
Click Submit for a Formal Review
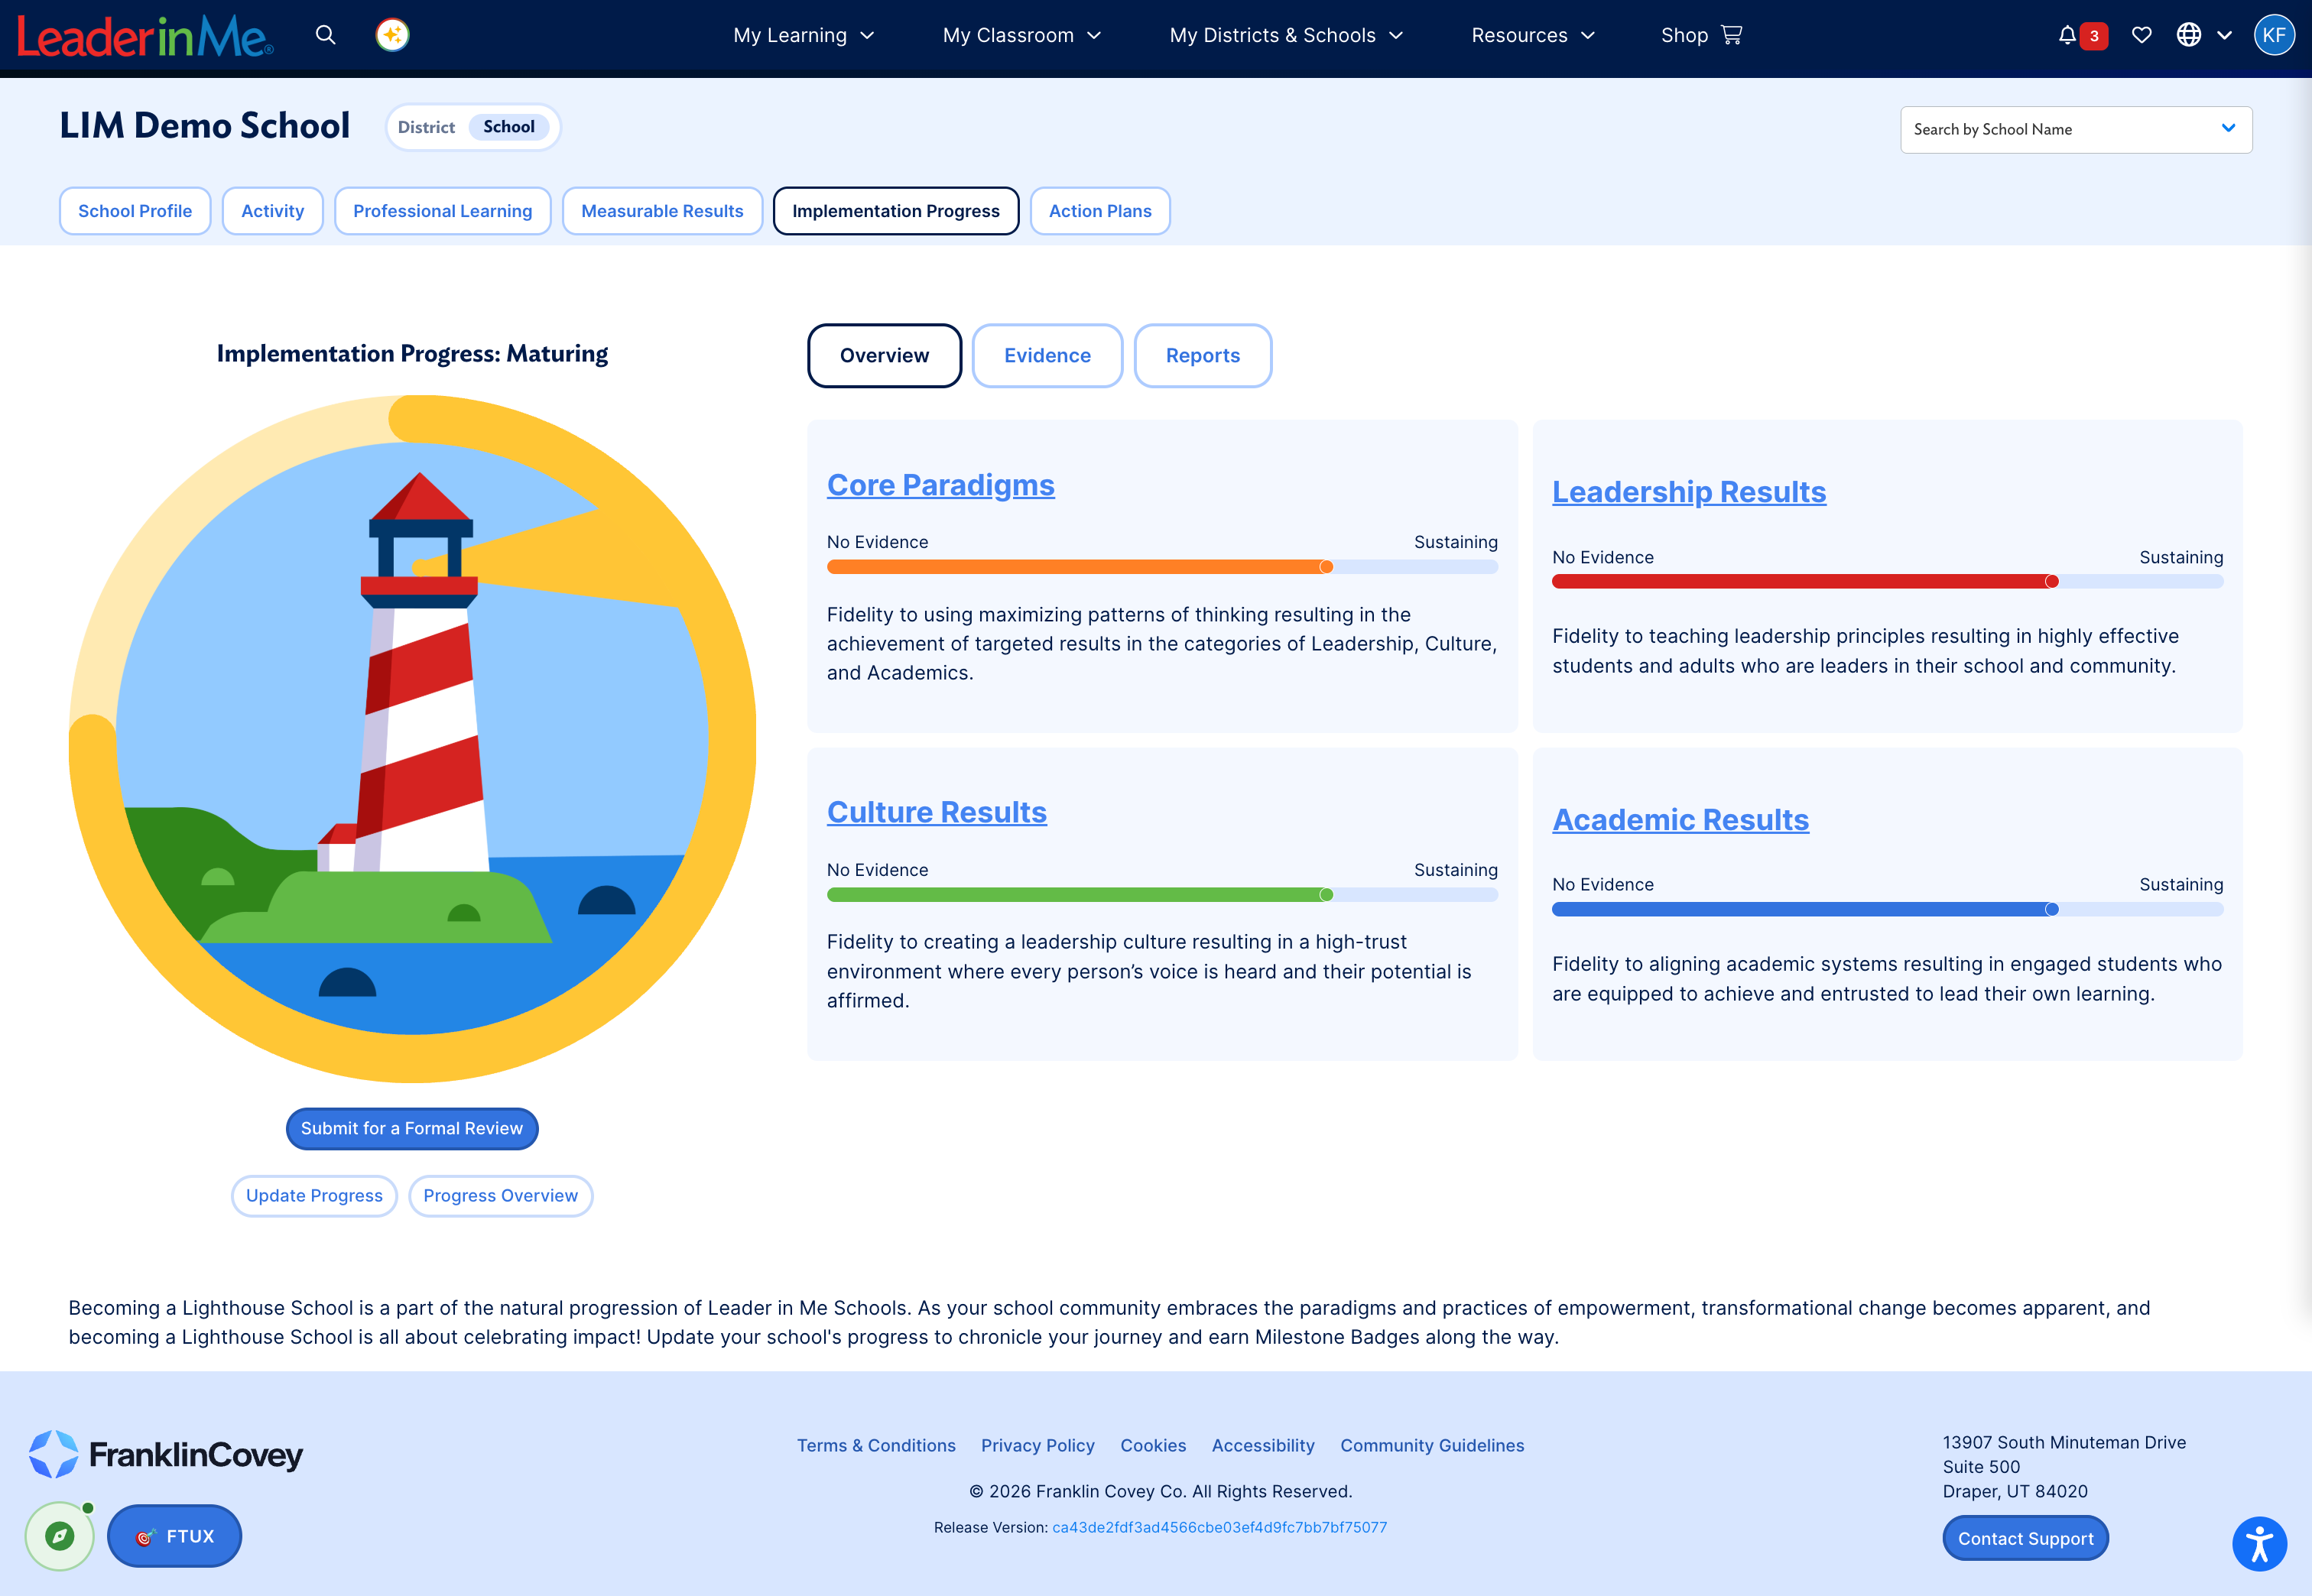(412, 1128)
